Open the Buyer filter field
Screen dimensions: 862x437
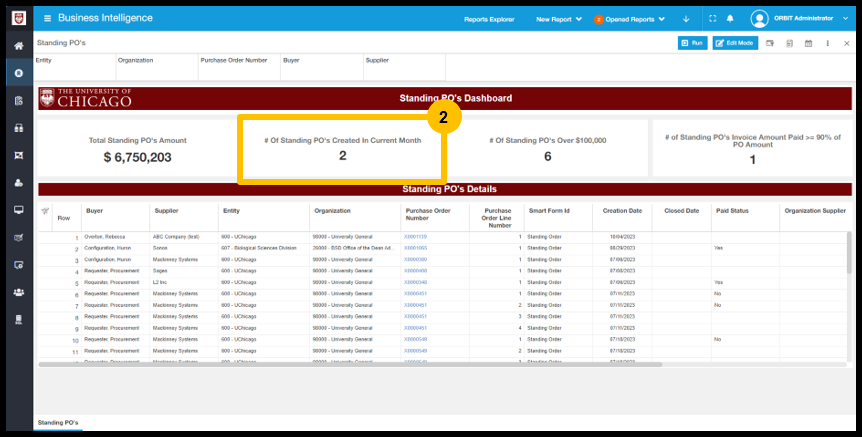click(x=322, y=67)
